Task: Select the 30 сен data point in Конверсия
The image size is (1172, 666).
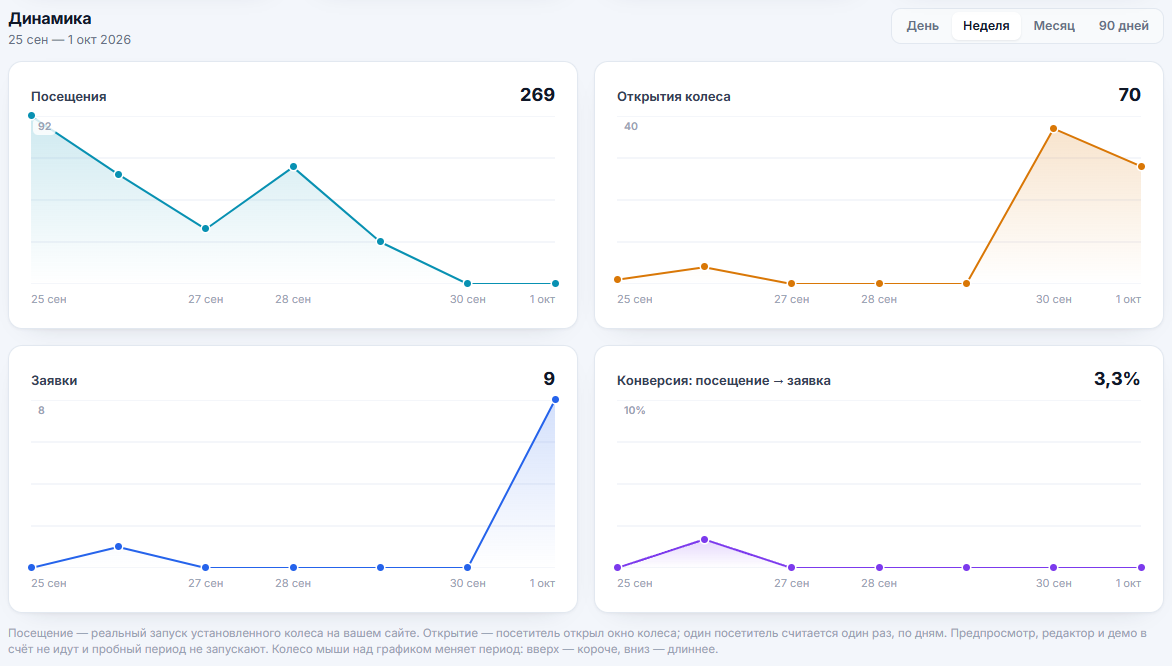Action: (x=1054, y=567)
